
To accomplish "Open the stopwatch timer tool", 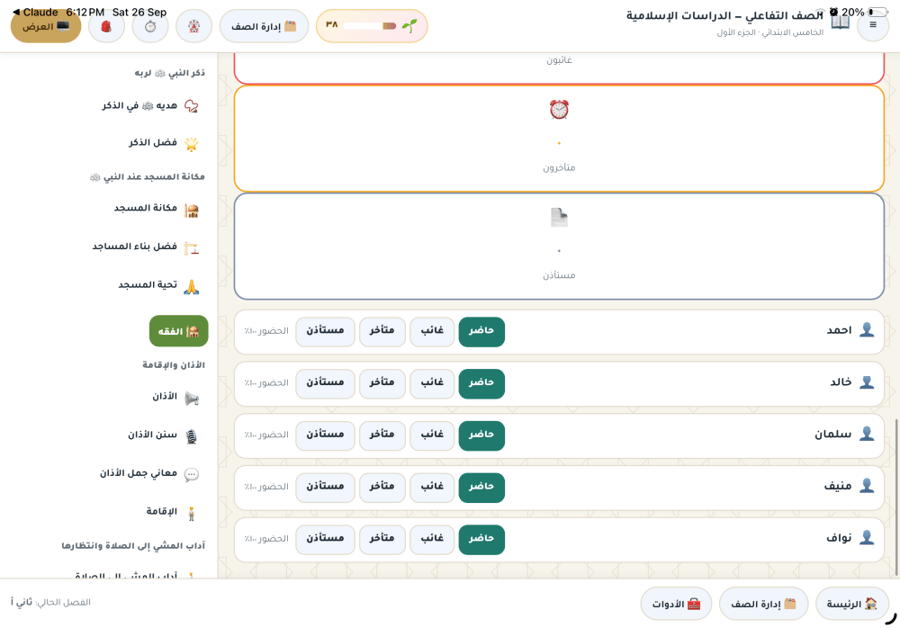I will pyautogui.click(x=150, y=26).
